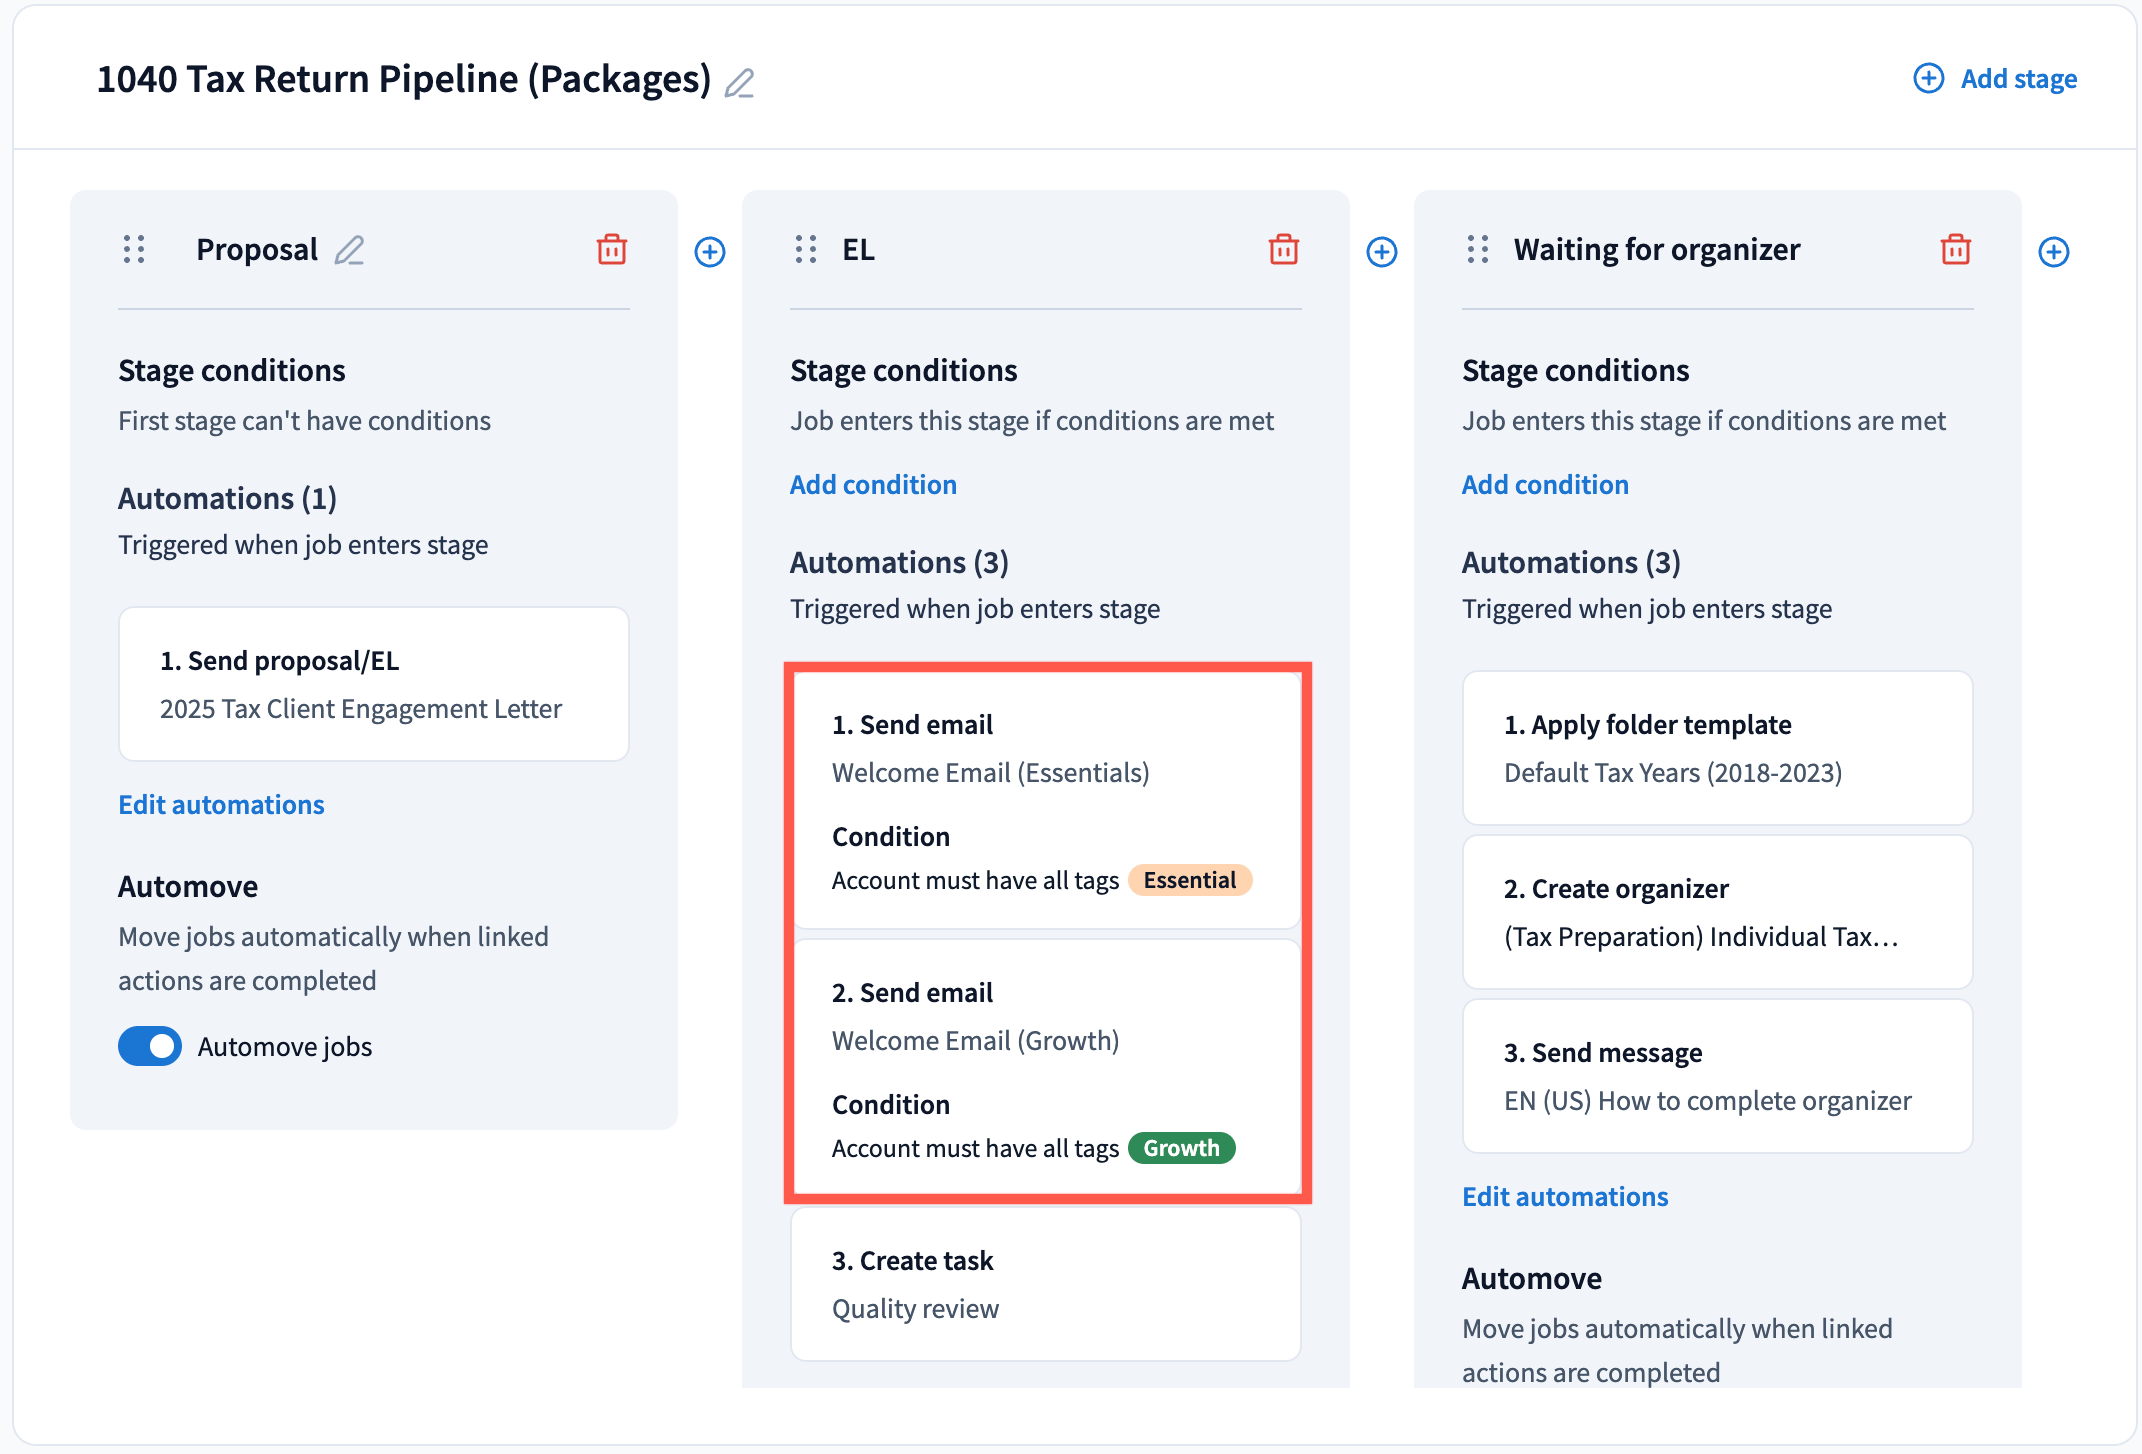
Task: Open Edit automations in Proposal stage
Action: 221,805
